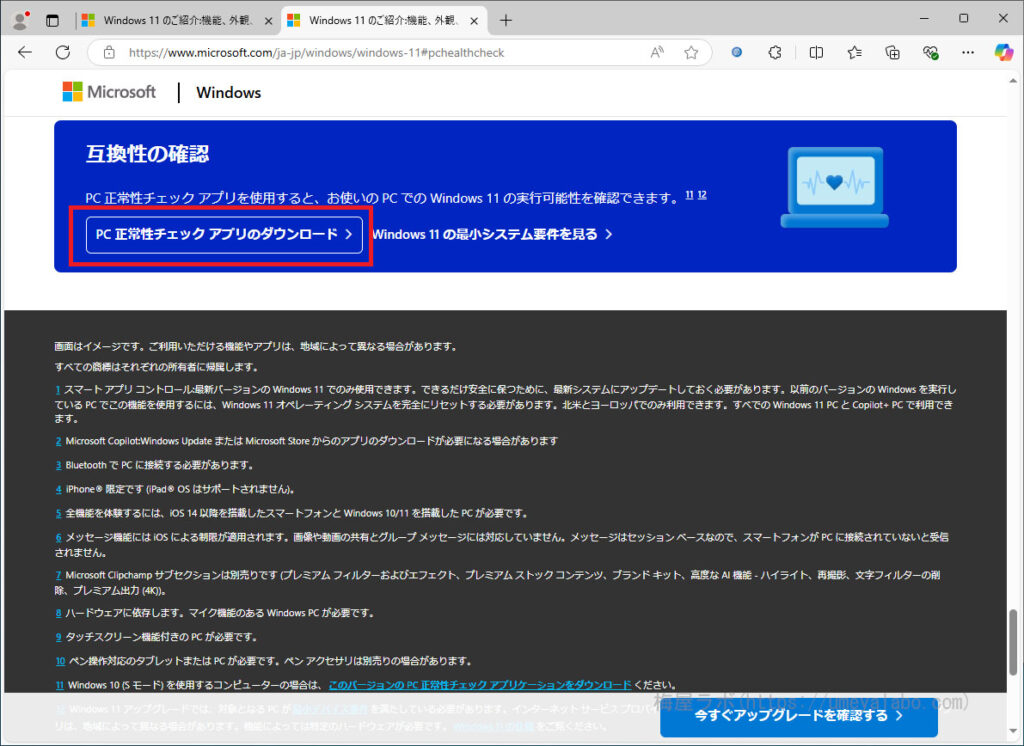This screenshot has width=1024, height=746.
Task: Close the active second tab
Action: pyautogui.click(x=474, y=21)
